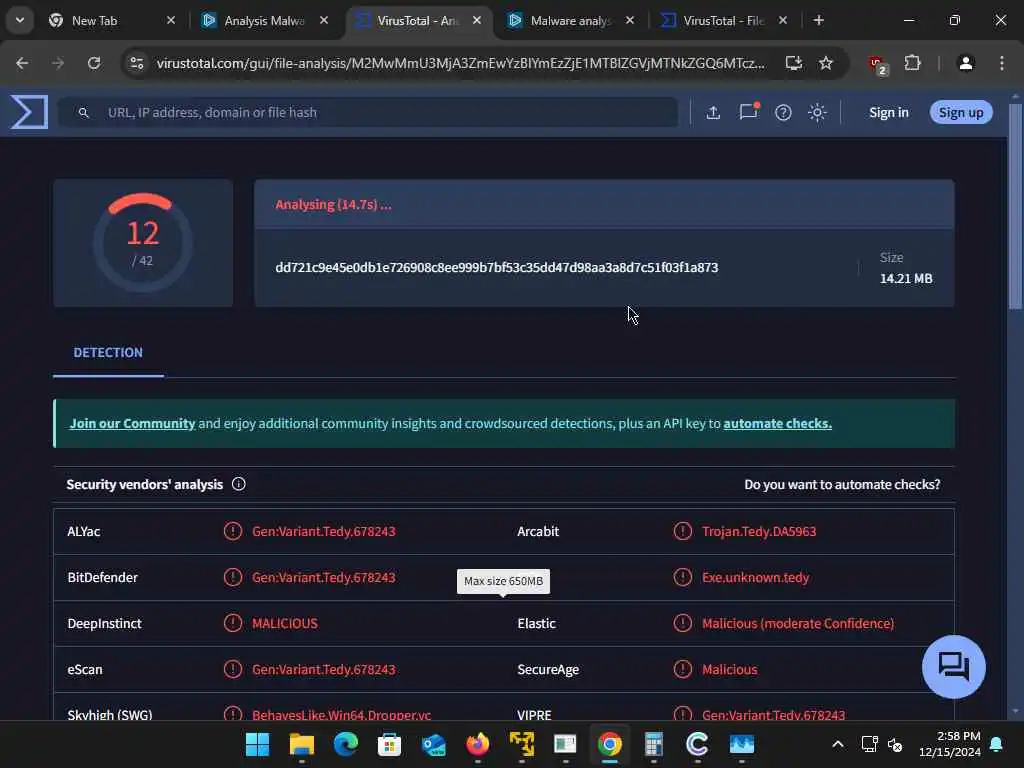Open the Microsoft Store taskbar icon
This screenshot has width=1024, height=768.
389,744
